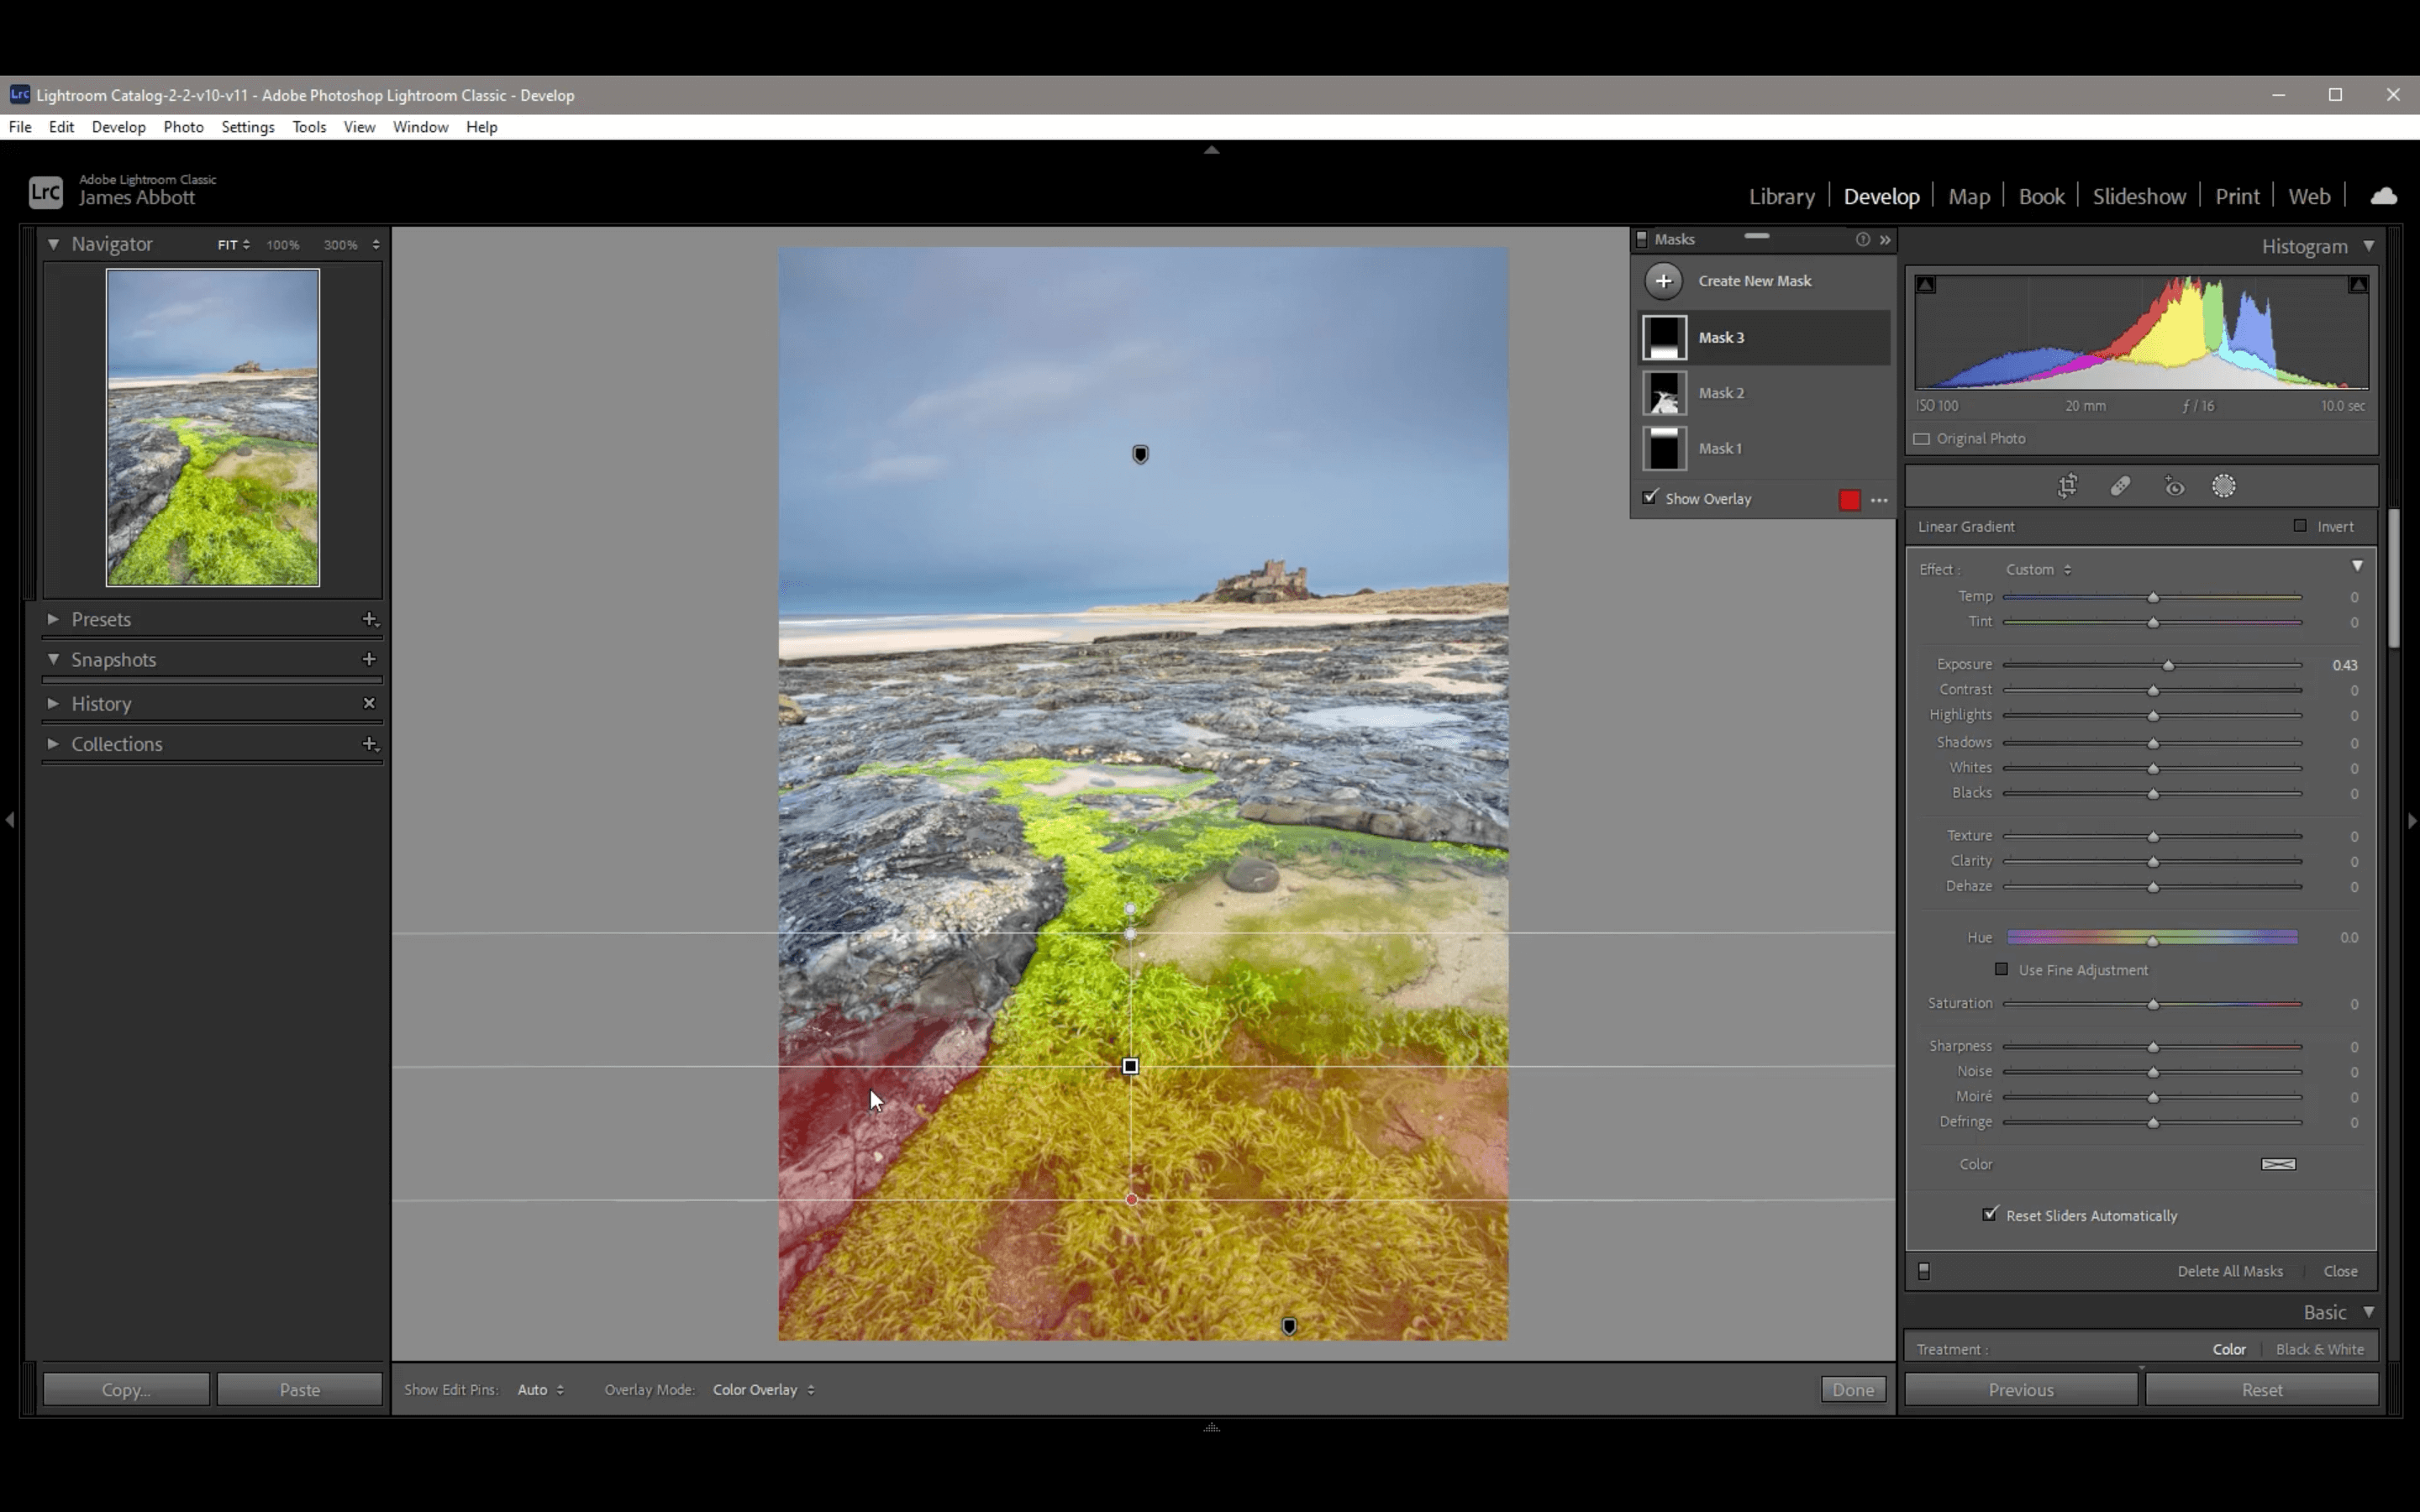Screen dimensions: 2420x1512
Task: Disable Reset Sliders Automatically
Action: 1990,1213
